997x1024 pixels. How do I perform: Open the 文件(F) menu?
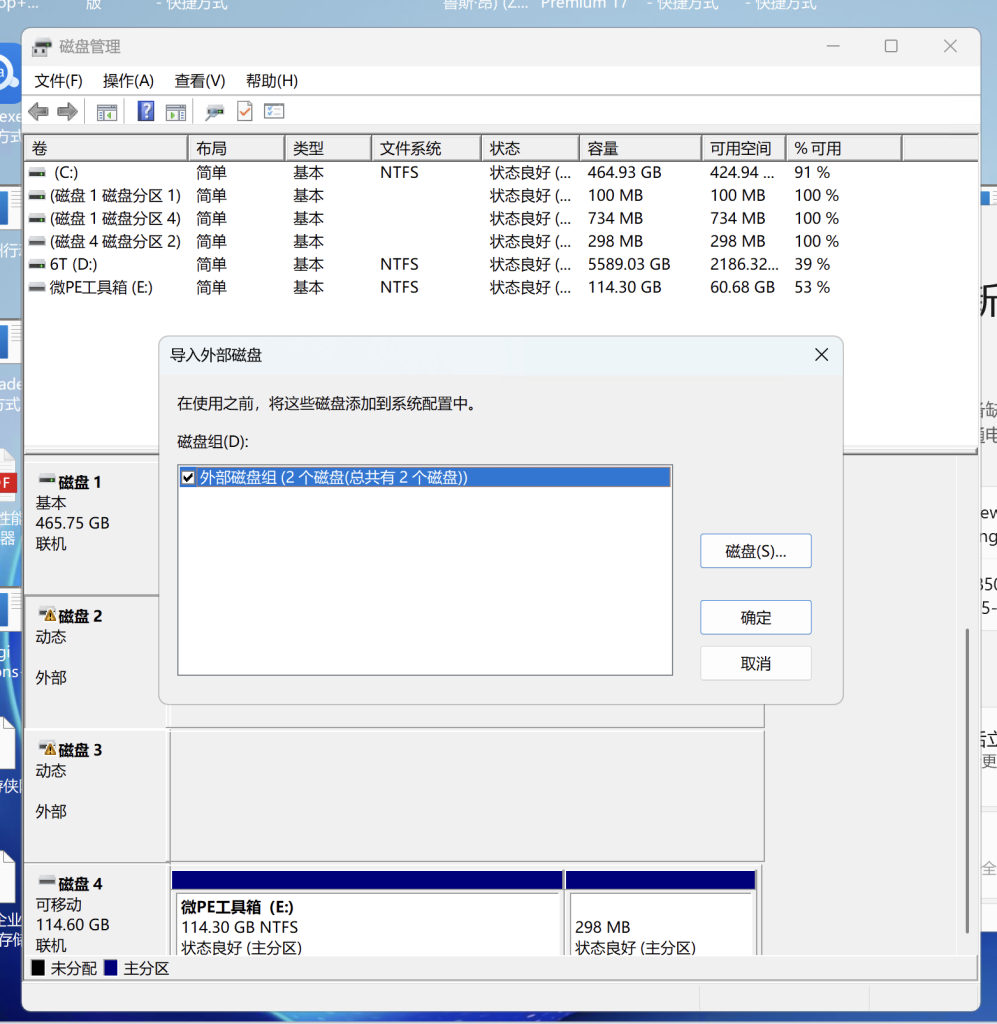tap(58, 81)
